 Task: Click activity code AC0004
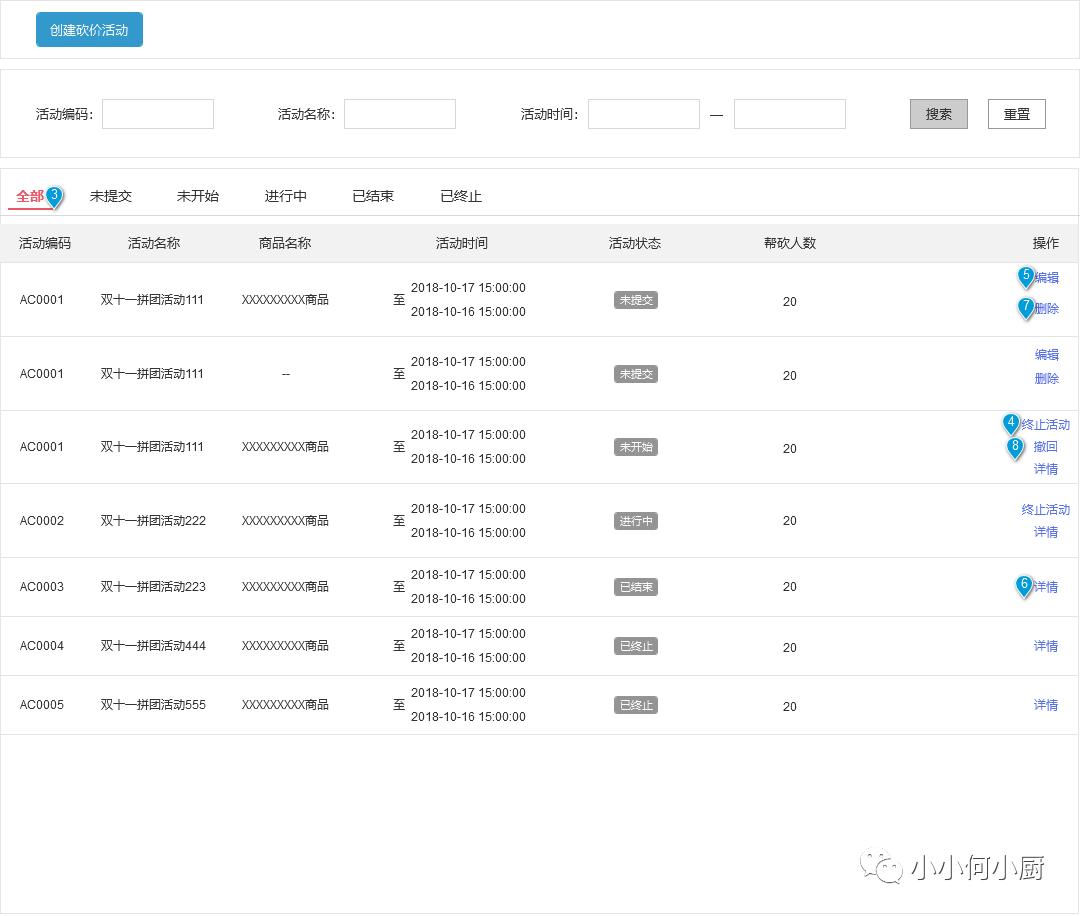(41, 646)
